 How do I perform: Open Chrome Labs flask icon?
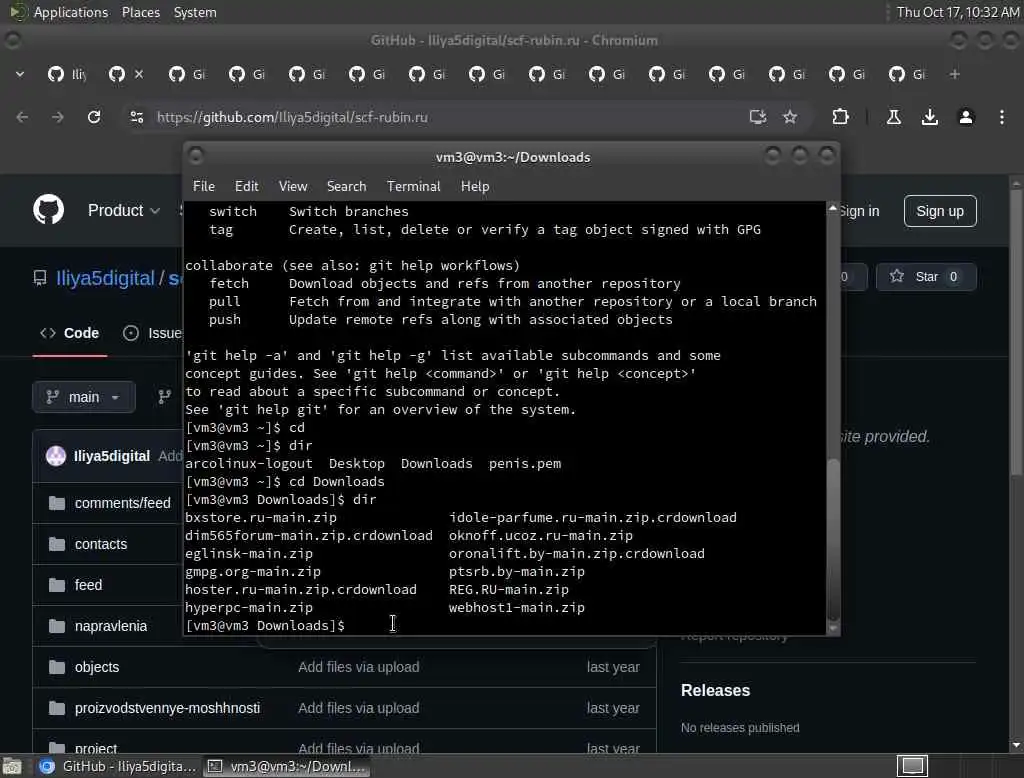pos(894,118)
